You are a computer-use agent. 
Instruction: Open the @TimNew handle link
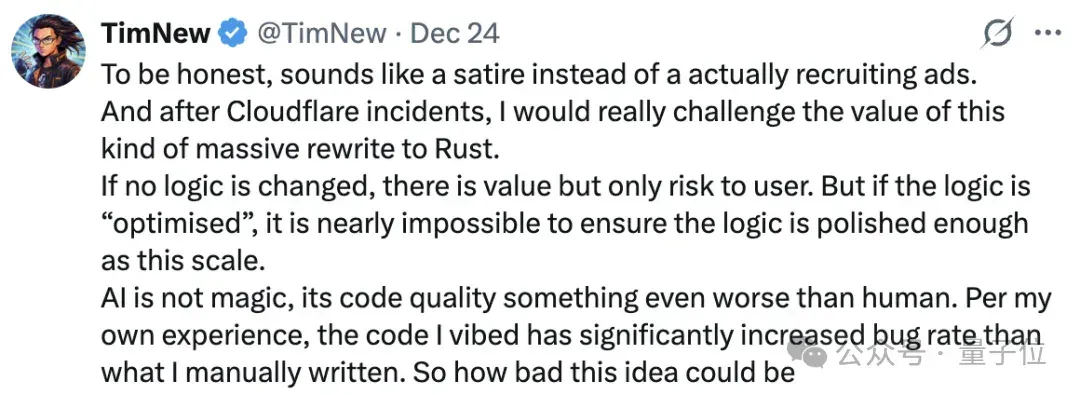(322, 33)
